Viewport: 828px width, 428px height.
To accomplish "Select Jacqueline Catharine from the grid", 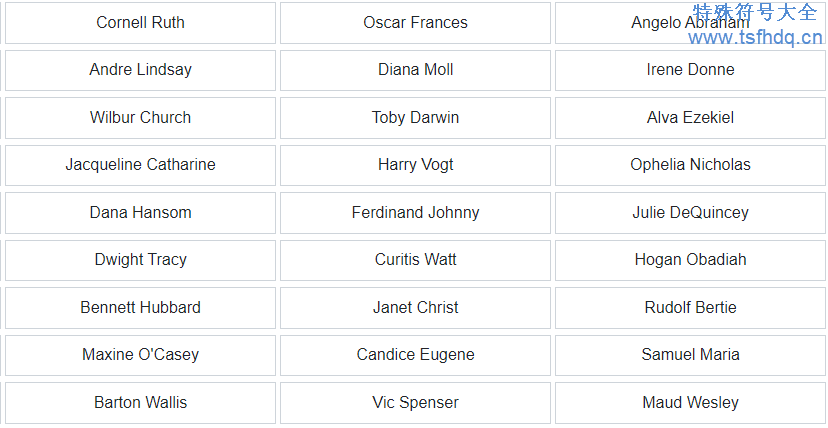I will (140, 165).
